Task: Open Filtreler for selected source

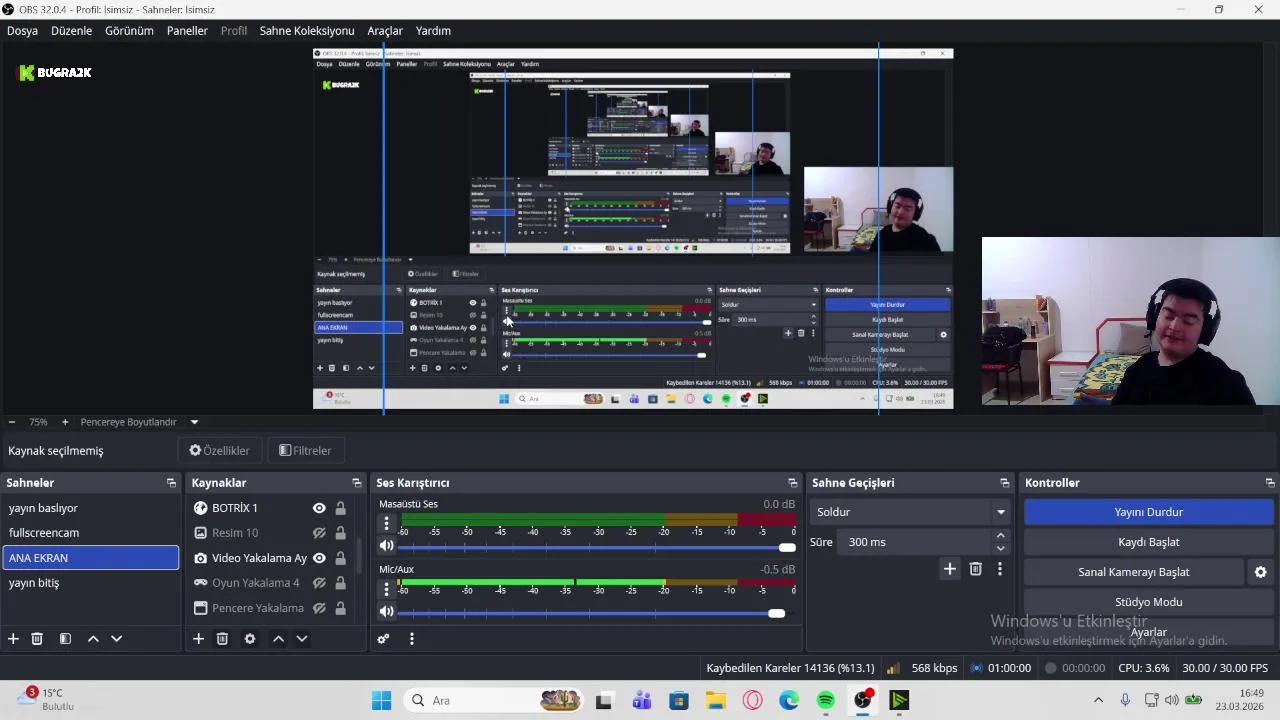Action: pyautogui.click(x=305, y=451)
